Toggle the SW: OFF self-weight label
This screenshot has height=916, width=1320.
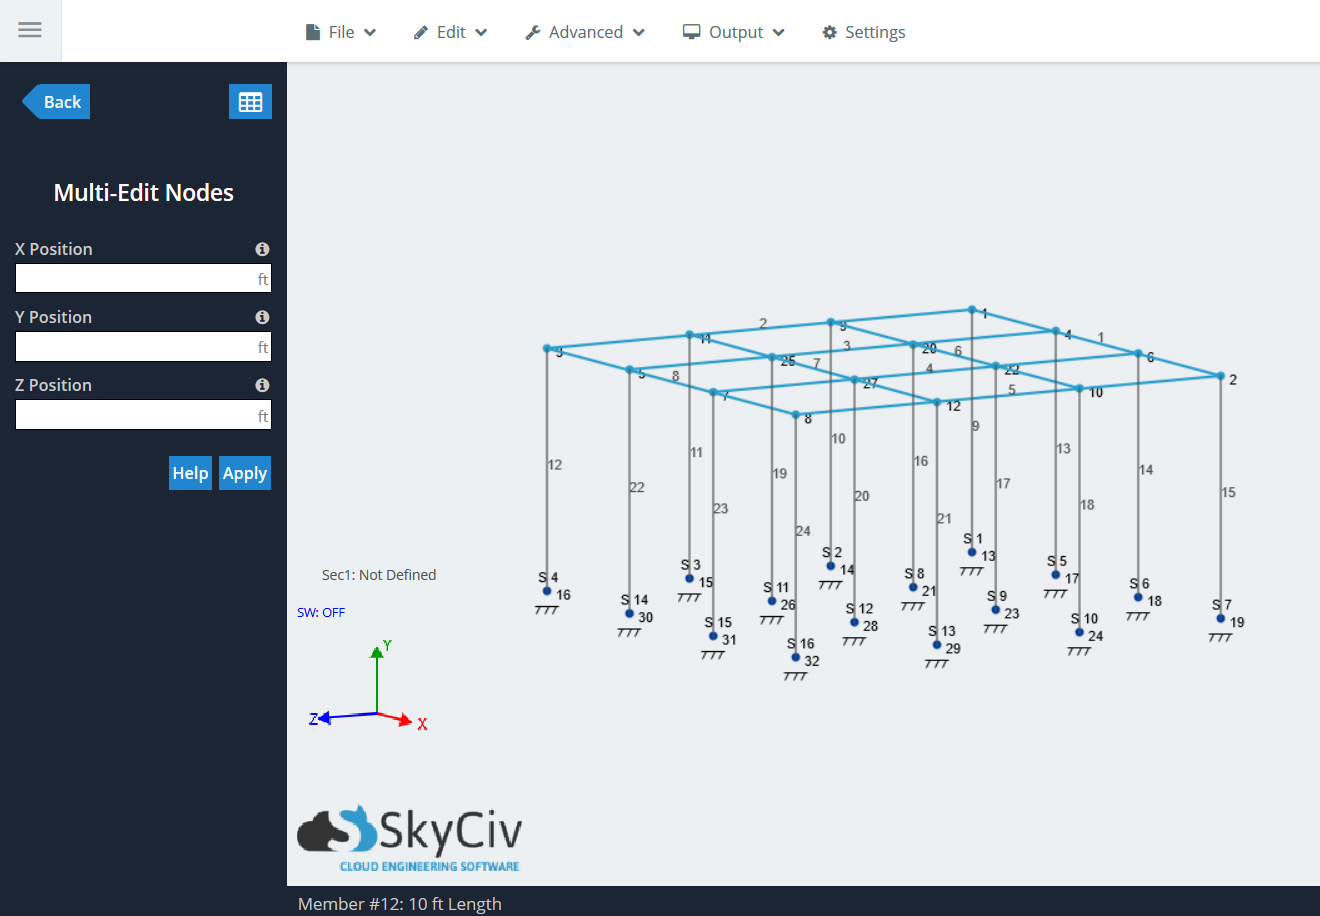point(321,612)
